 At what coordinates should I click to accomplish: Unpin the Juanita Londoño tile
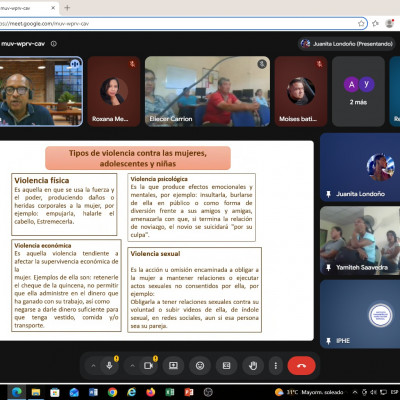328,194
